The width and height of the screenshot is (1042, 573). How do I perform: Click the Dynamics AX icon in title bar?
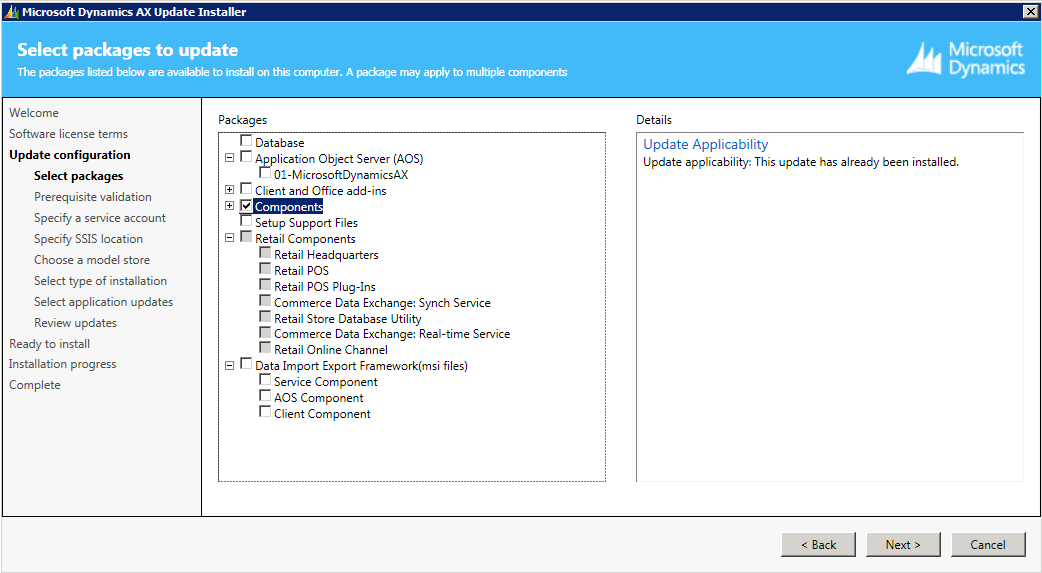click(x=11, y=12)
